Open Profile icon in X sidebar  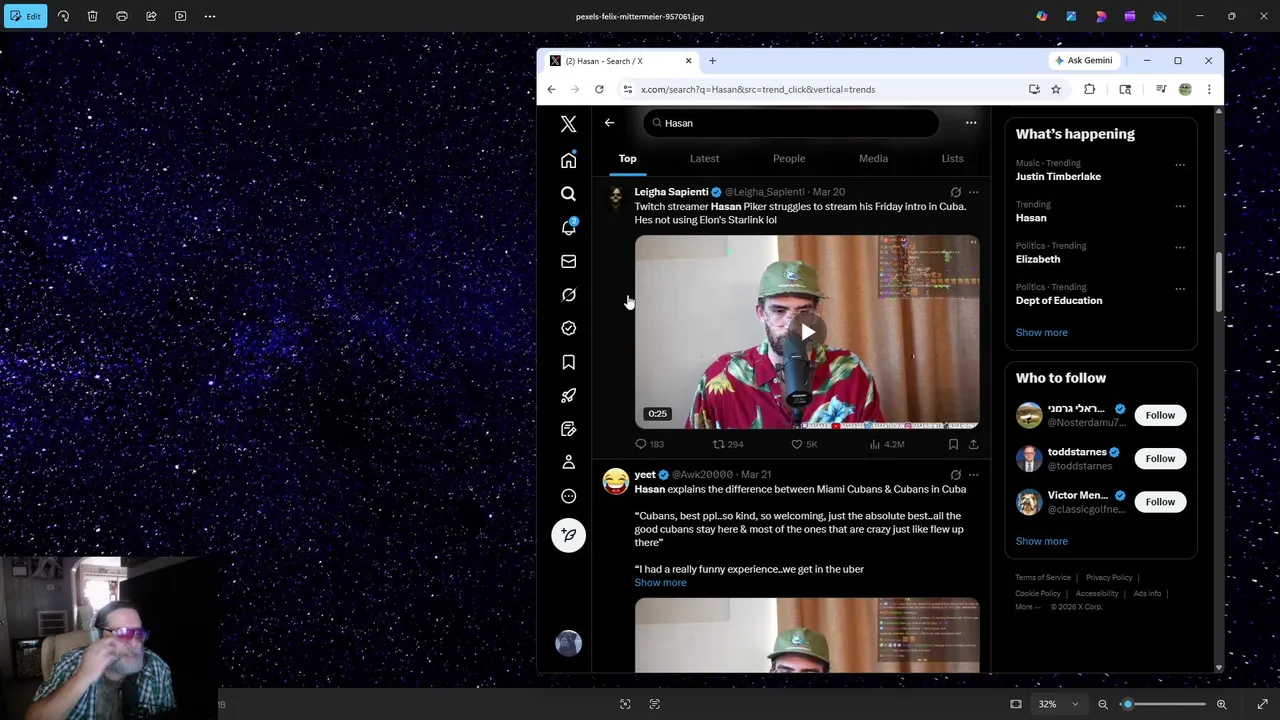[568, 462]
